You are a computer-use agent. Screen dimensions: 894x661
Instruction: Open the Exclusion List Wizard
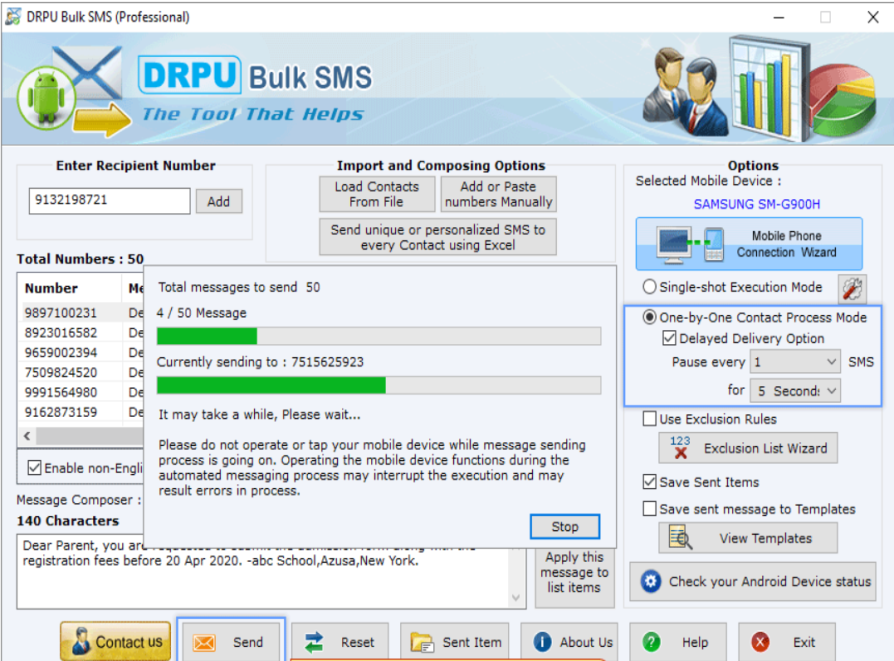[748, 448]
